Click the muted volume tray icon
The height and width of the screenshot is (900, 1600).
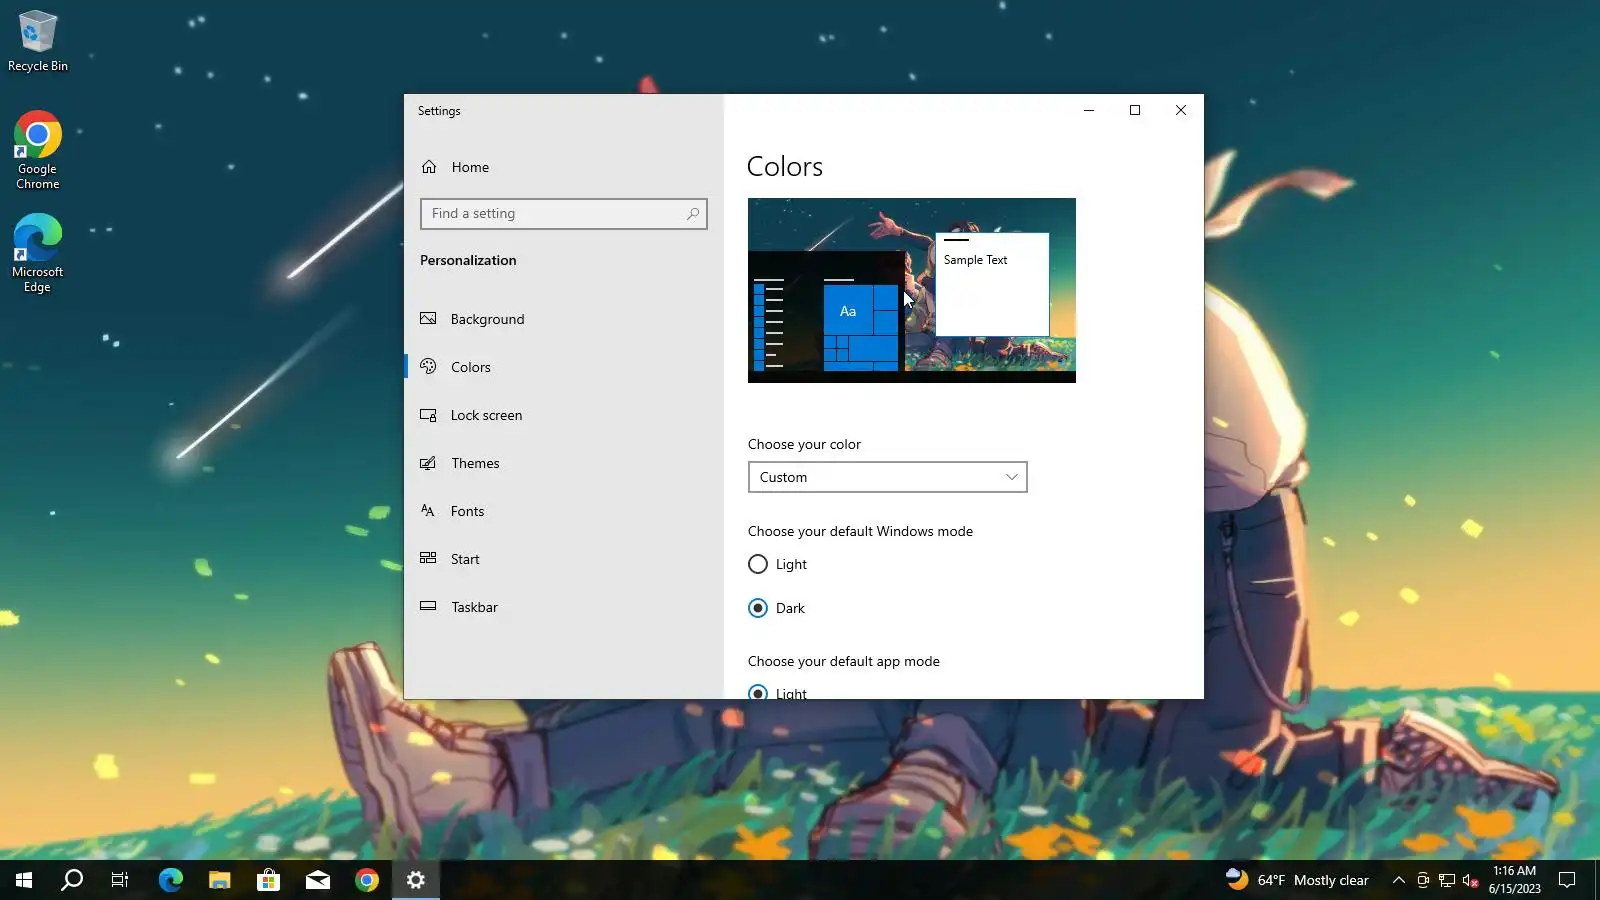1470,880
